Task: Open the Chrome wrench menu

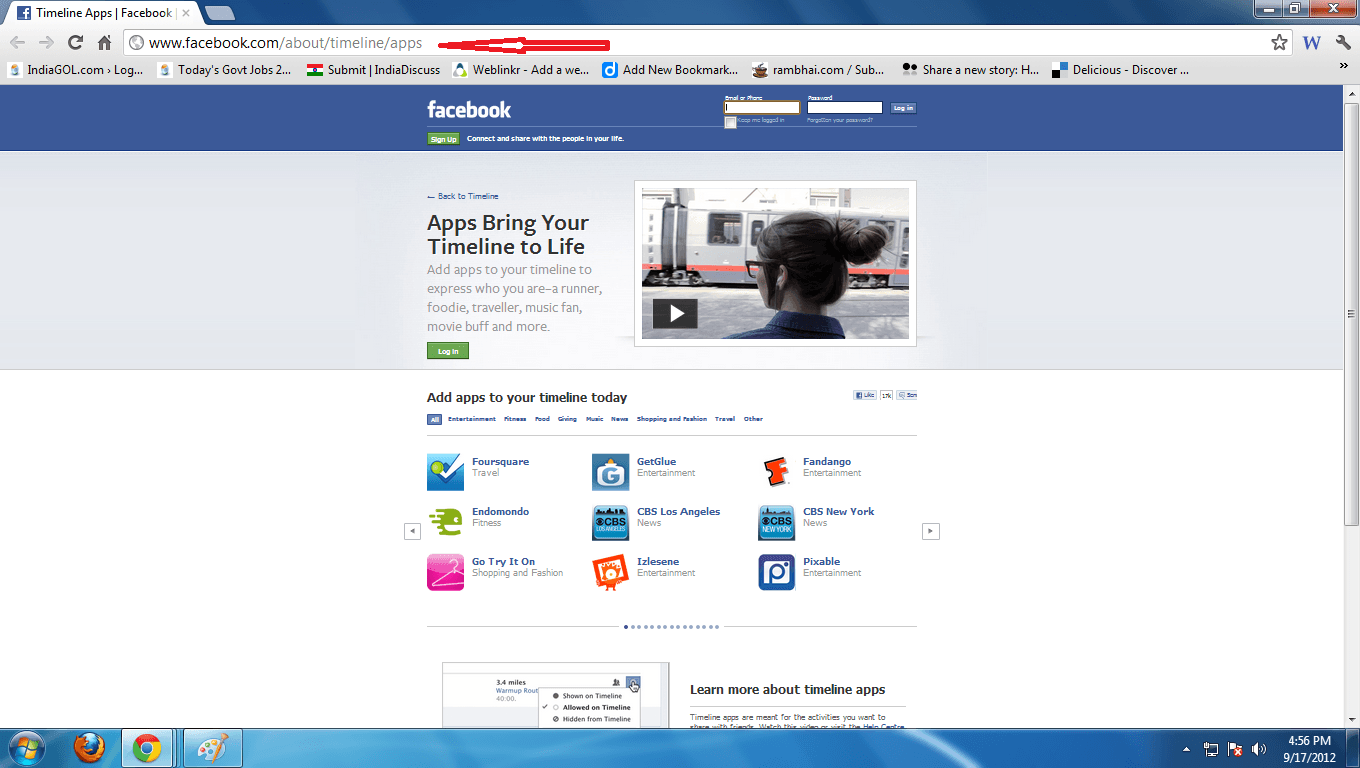Action: [1341, 44]
